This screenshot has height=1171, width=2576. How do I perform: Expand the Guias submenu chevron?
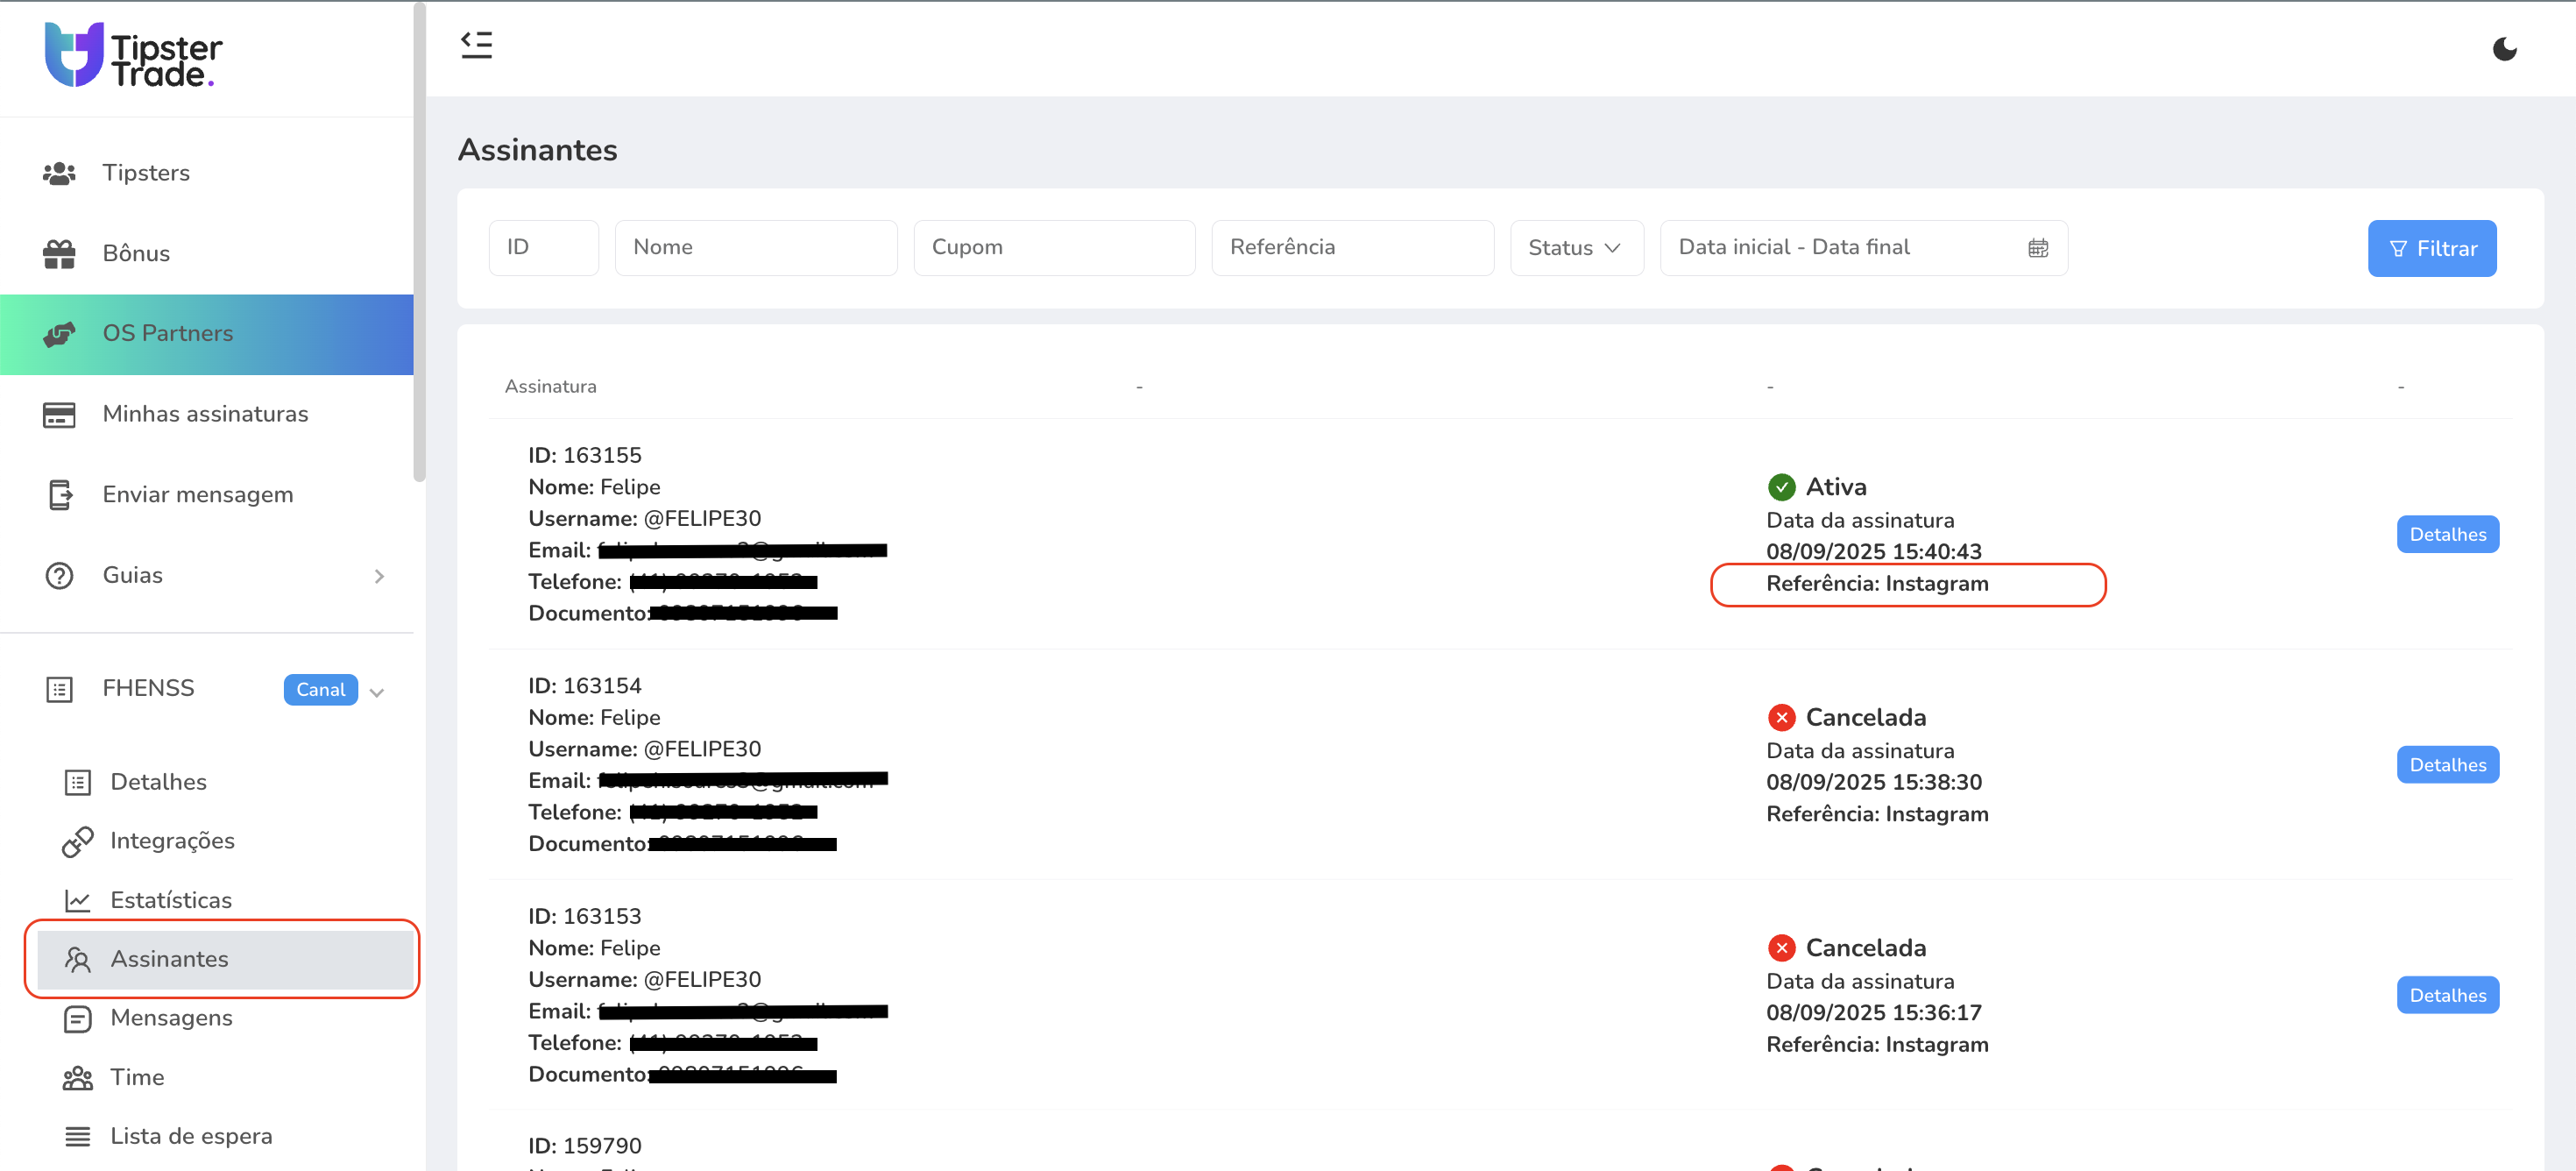(379, 576)
